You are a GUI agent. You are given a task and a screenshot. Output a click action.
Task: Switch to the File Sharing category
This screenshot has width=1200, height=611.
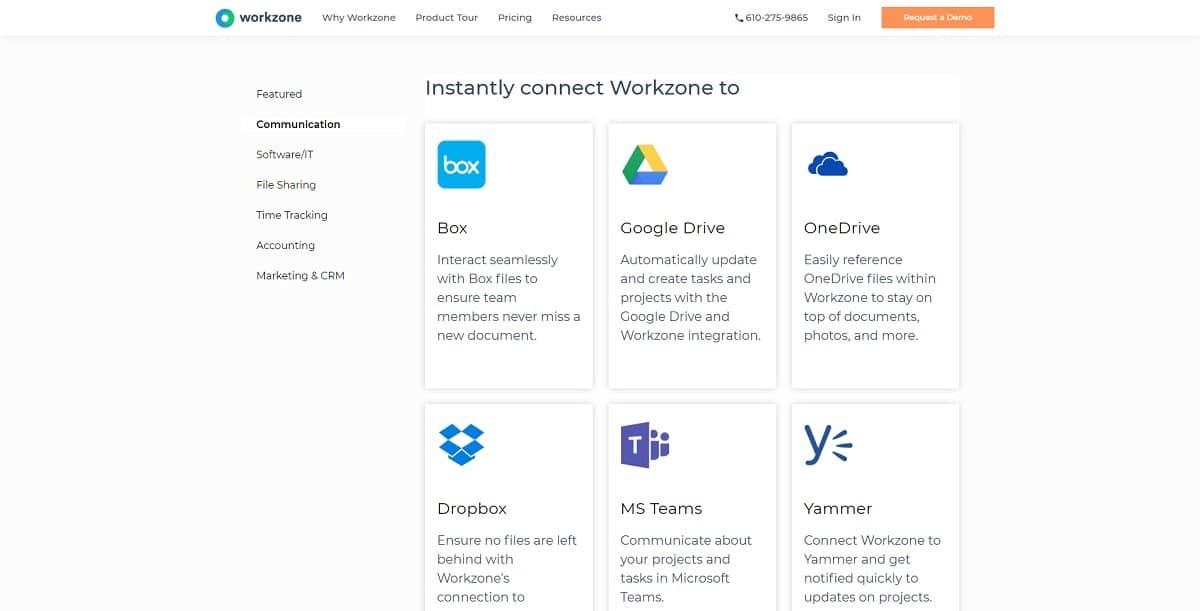pos(286,184)
